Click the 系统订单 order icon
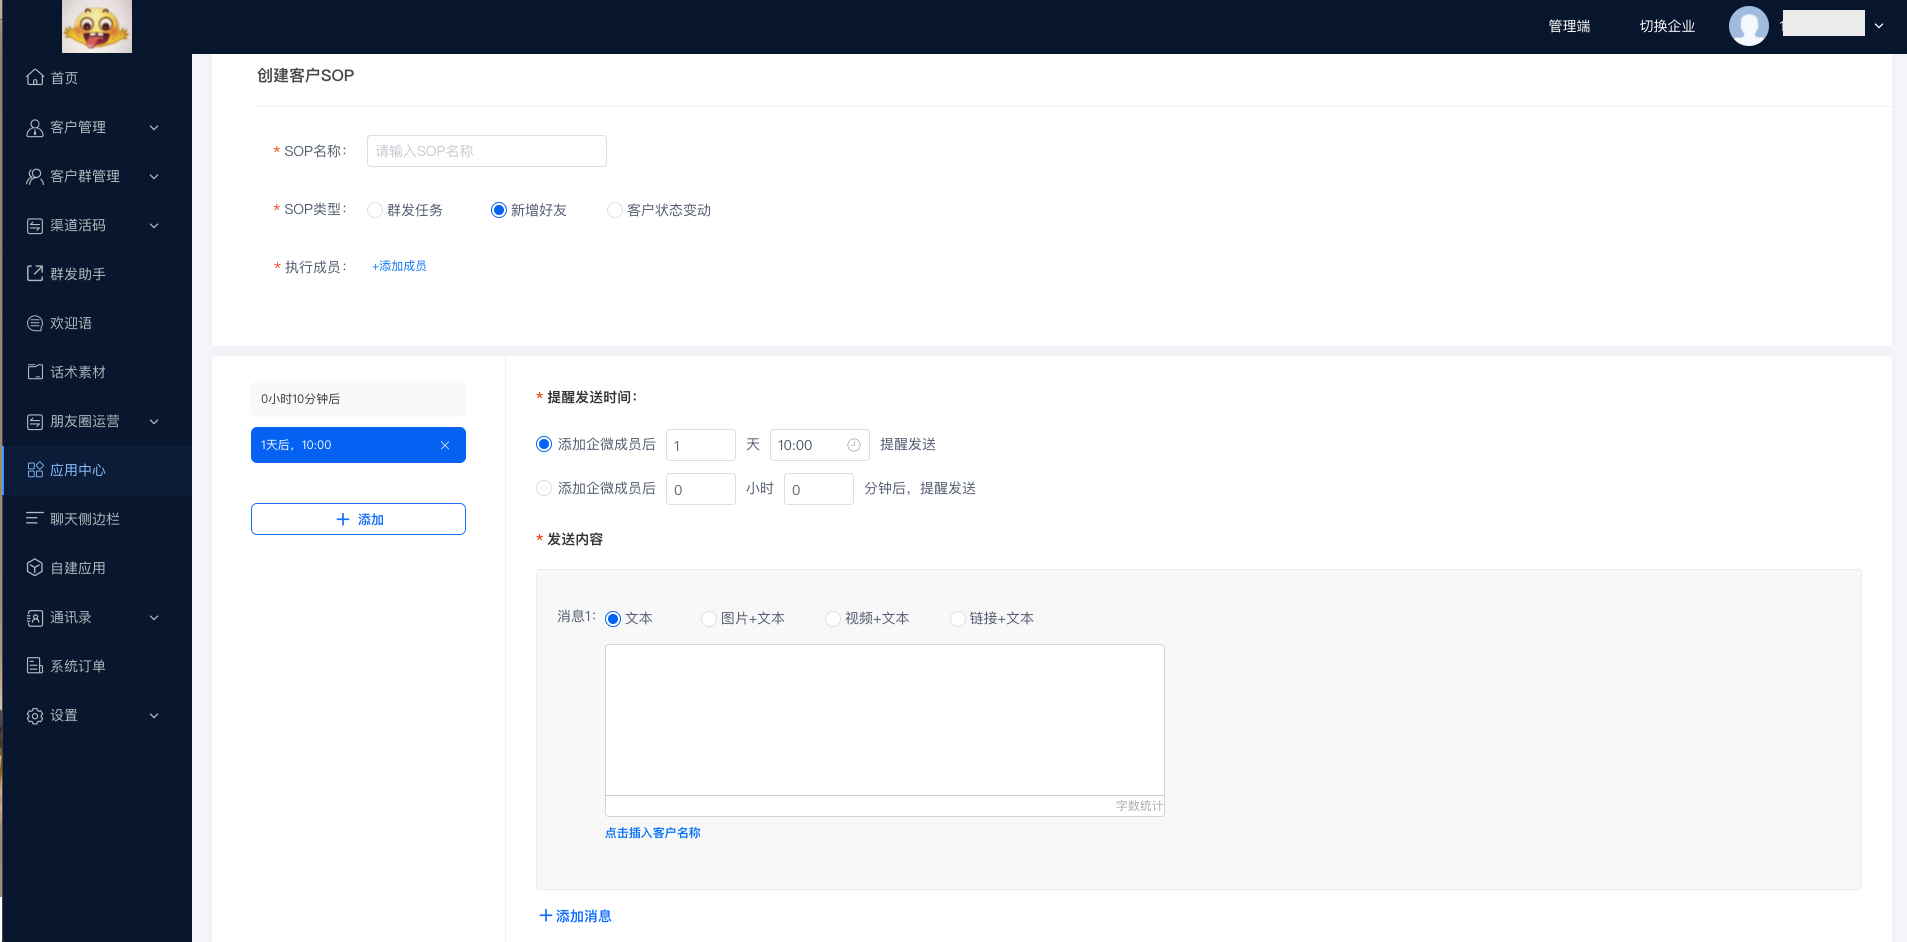This screenshot has height=942, width=1907. coord(35,666)
